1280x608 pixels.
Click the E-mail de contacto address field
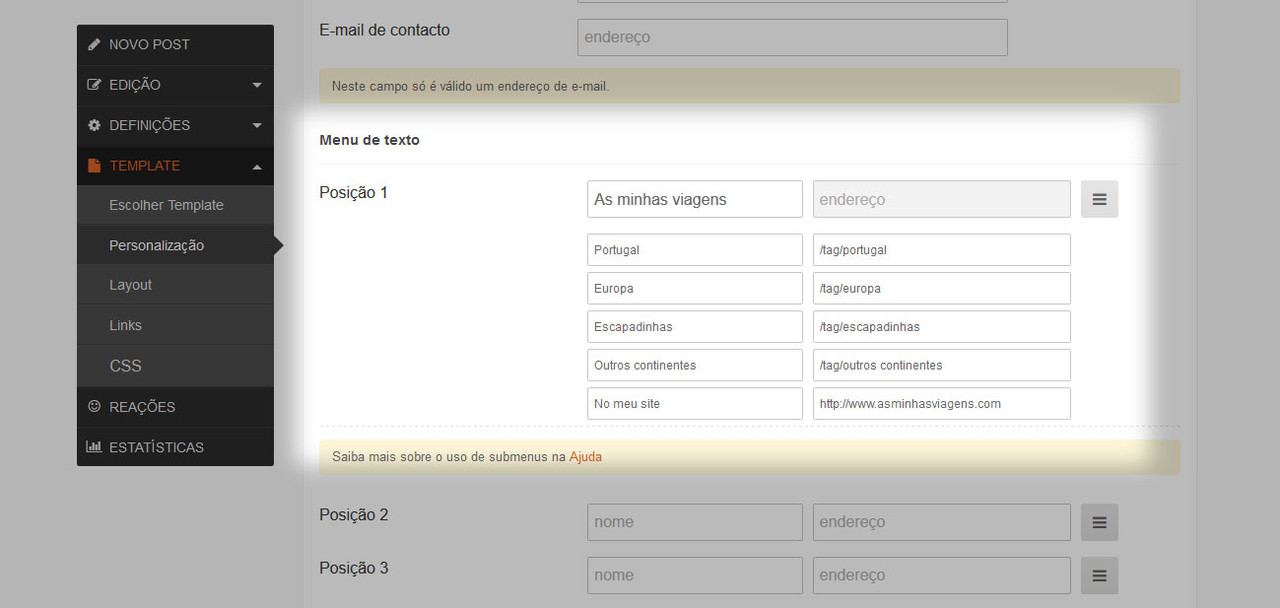coord(792,37)
